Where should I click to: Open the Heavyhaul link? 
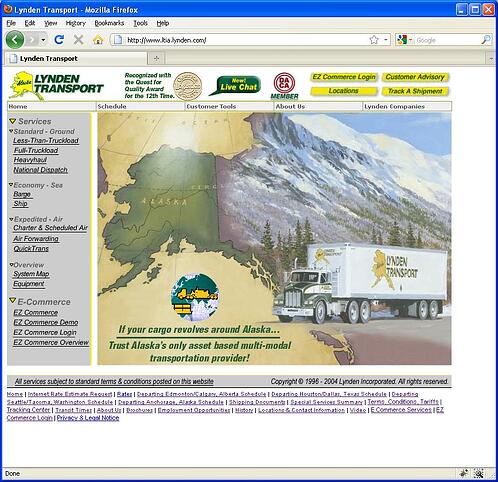click(30, 160)
